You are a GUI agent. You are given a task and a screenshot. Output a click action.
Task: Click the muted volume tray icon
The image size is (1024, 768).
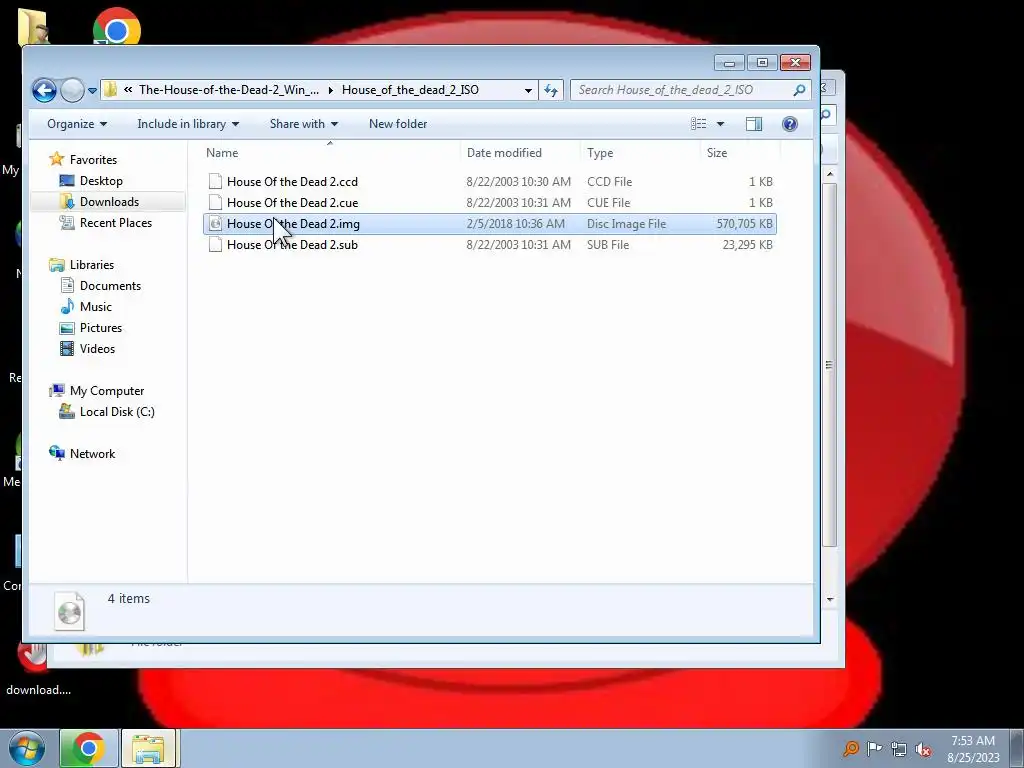click(x=923, y=749)
